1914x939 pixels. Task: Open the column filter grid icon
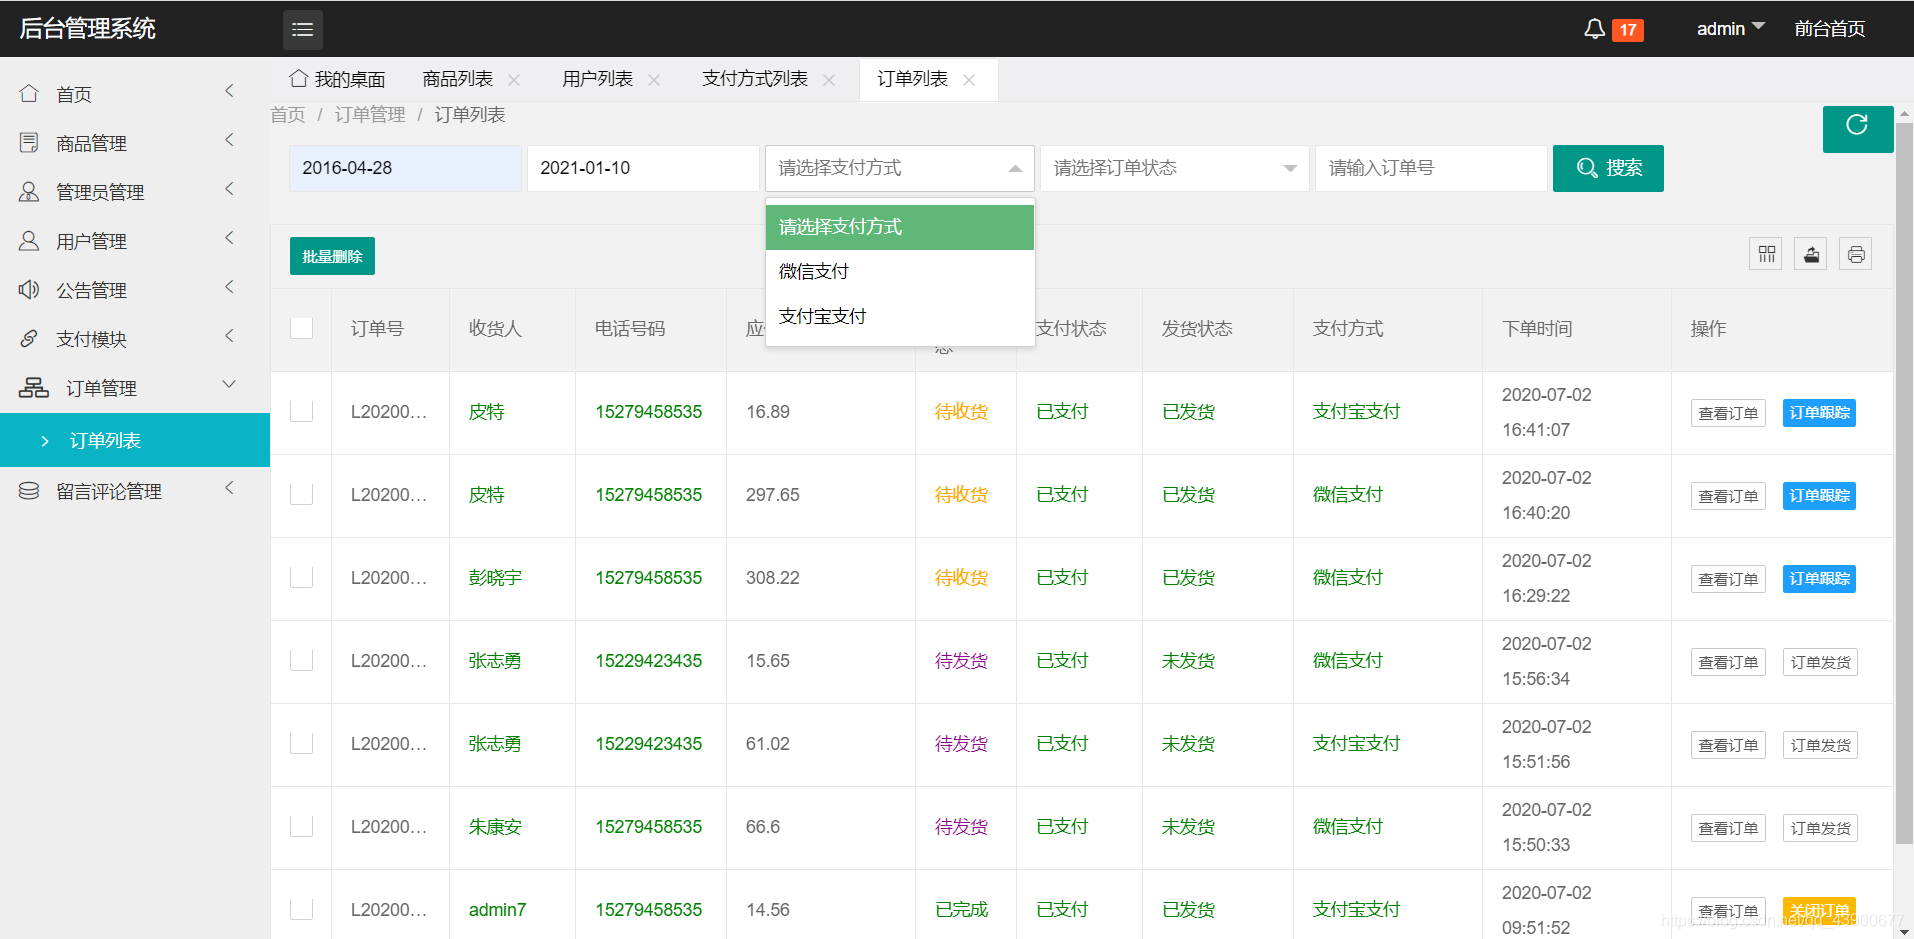coord(1766,254)
